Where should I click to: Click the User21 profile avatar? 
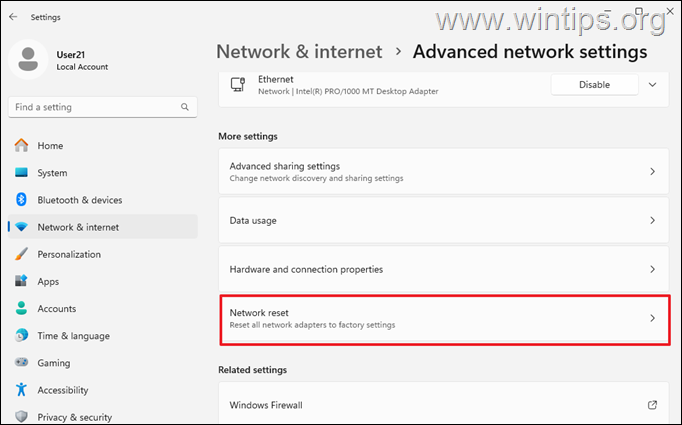pyautogui.click(x=29, y=59)
